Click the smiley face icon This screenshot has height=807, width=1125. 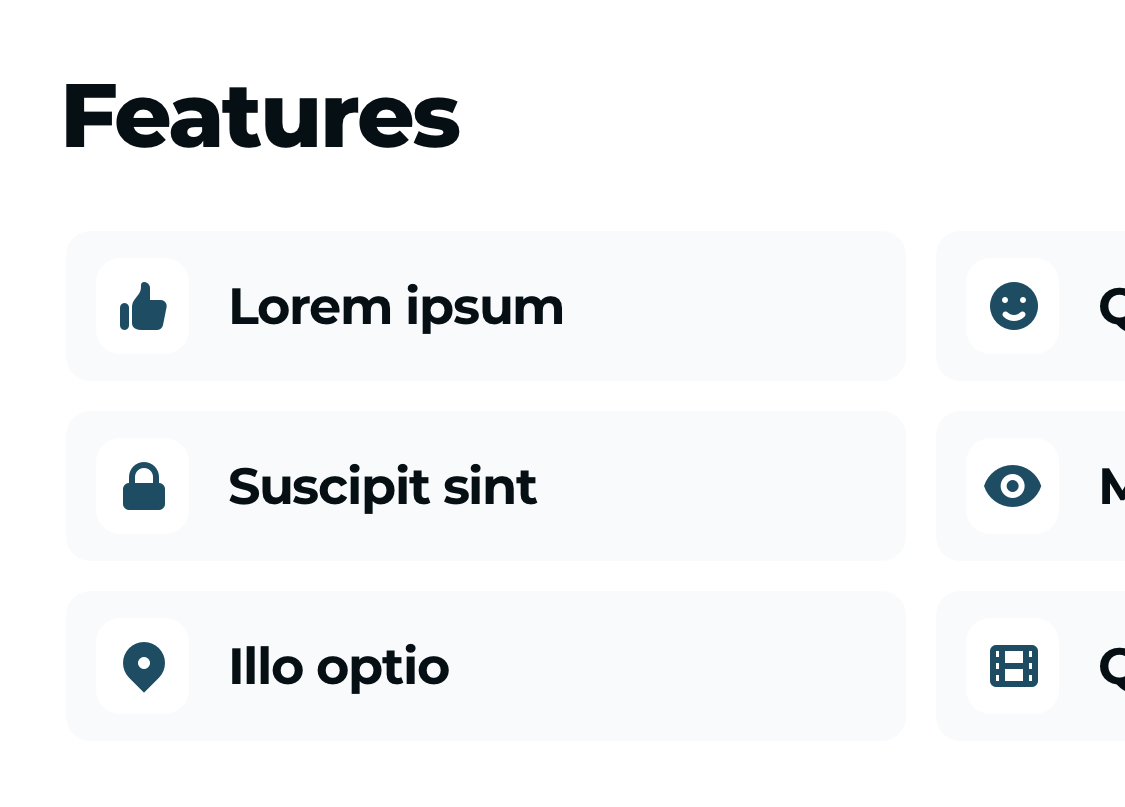(1013, 306)
